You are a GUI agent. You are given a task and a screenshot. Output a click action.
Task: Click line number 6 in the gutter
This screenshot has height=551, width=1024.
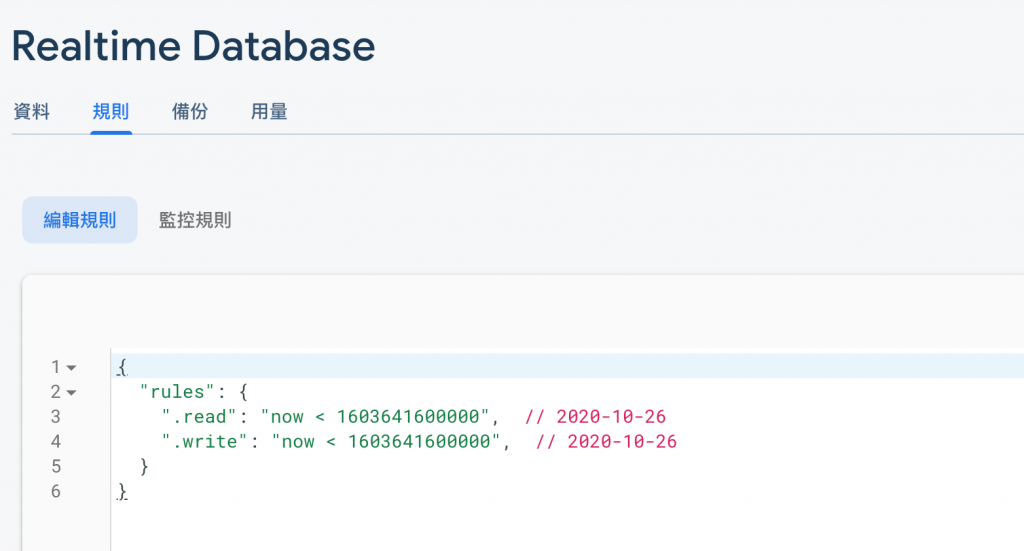56,491
